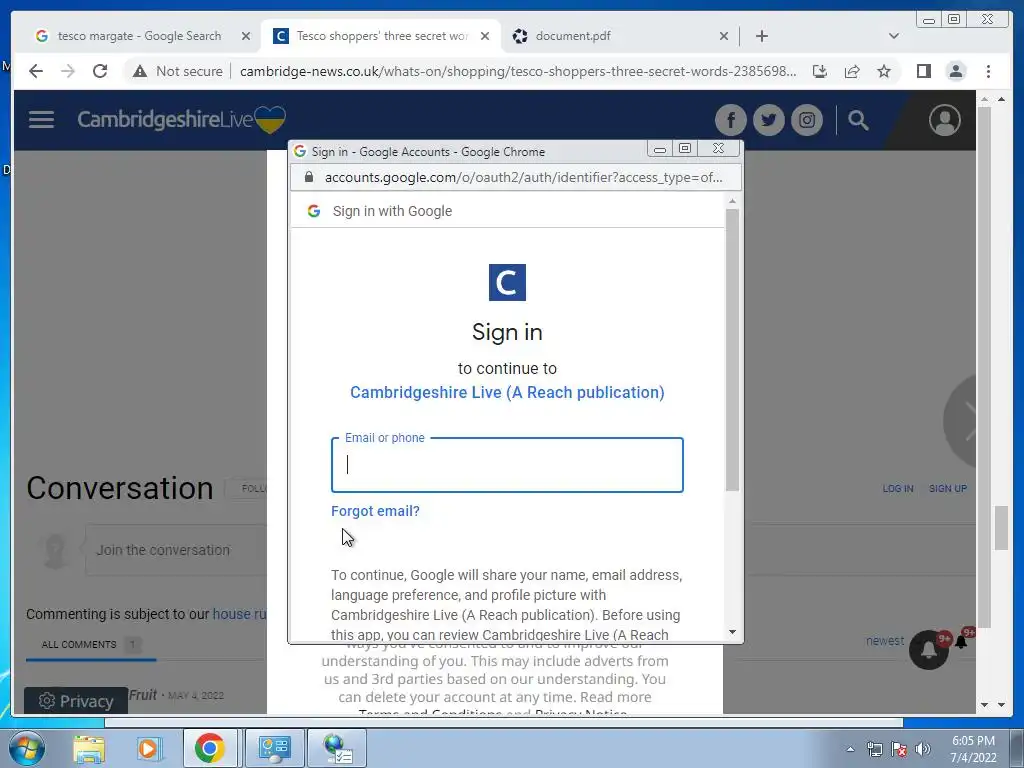This screenshot has height=768, width=1024.
Task: Click Cambridgeshire Live (A Reach publication) link
Action: coord(507,392)
